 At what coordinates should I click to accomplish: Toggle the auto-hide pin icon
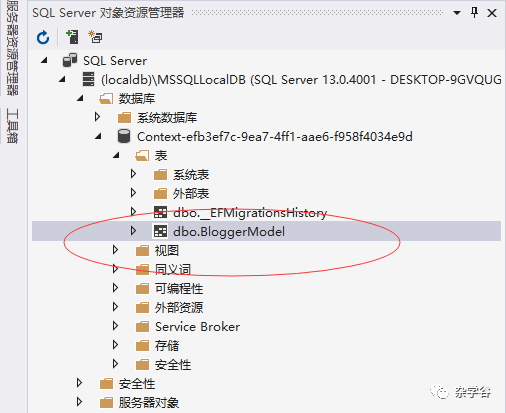pos(474,13)
